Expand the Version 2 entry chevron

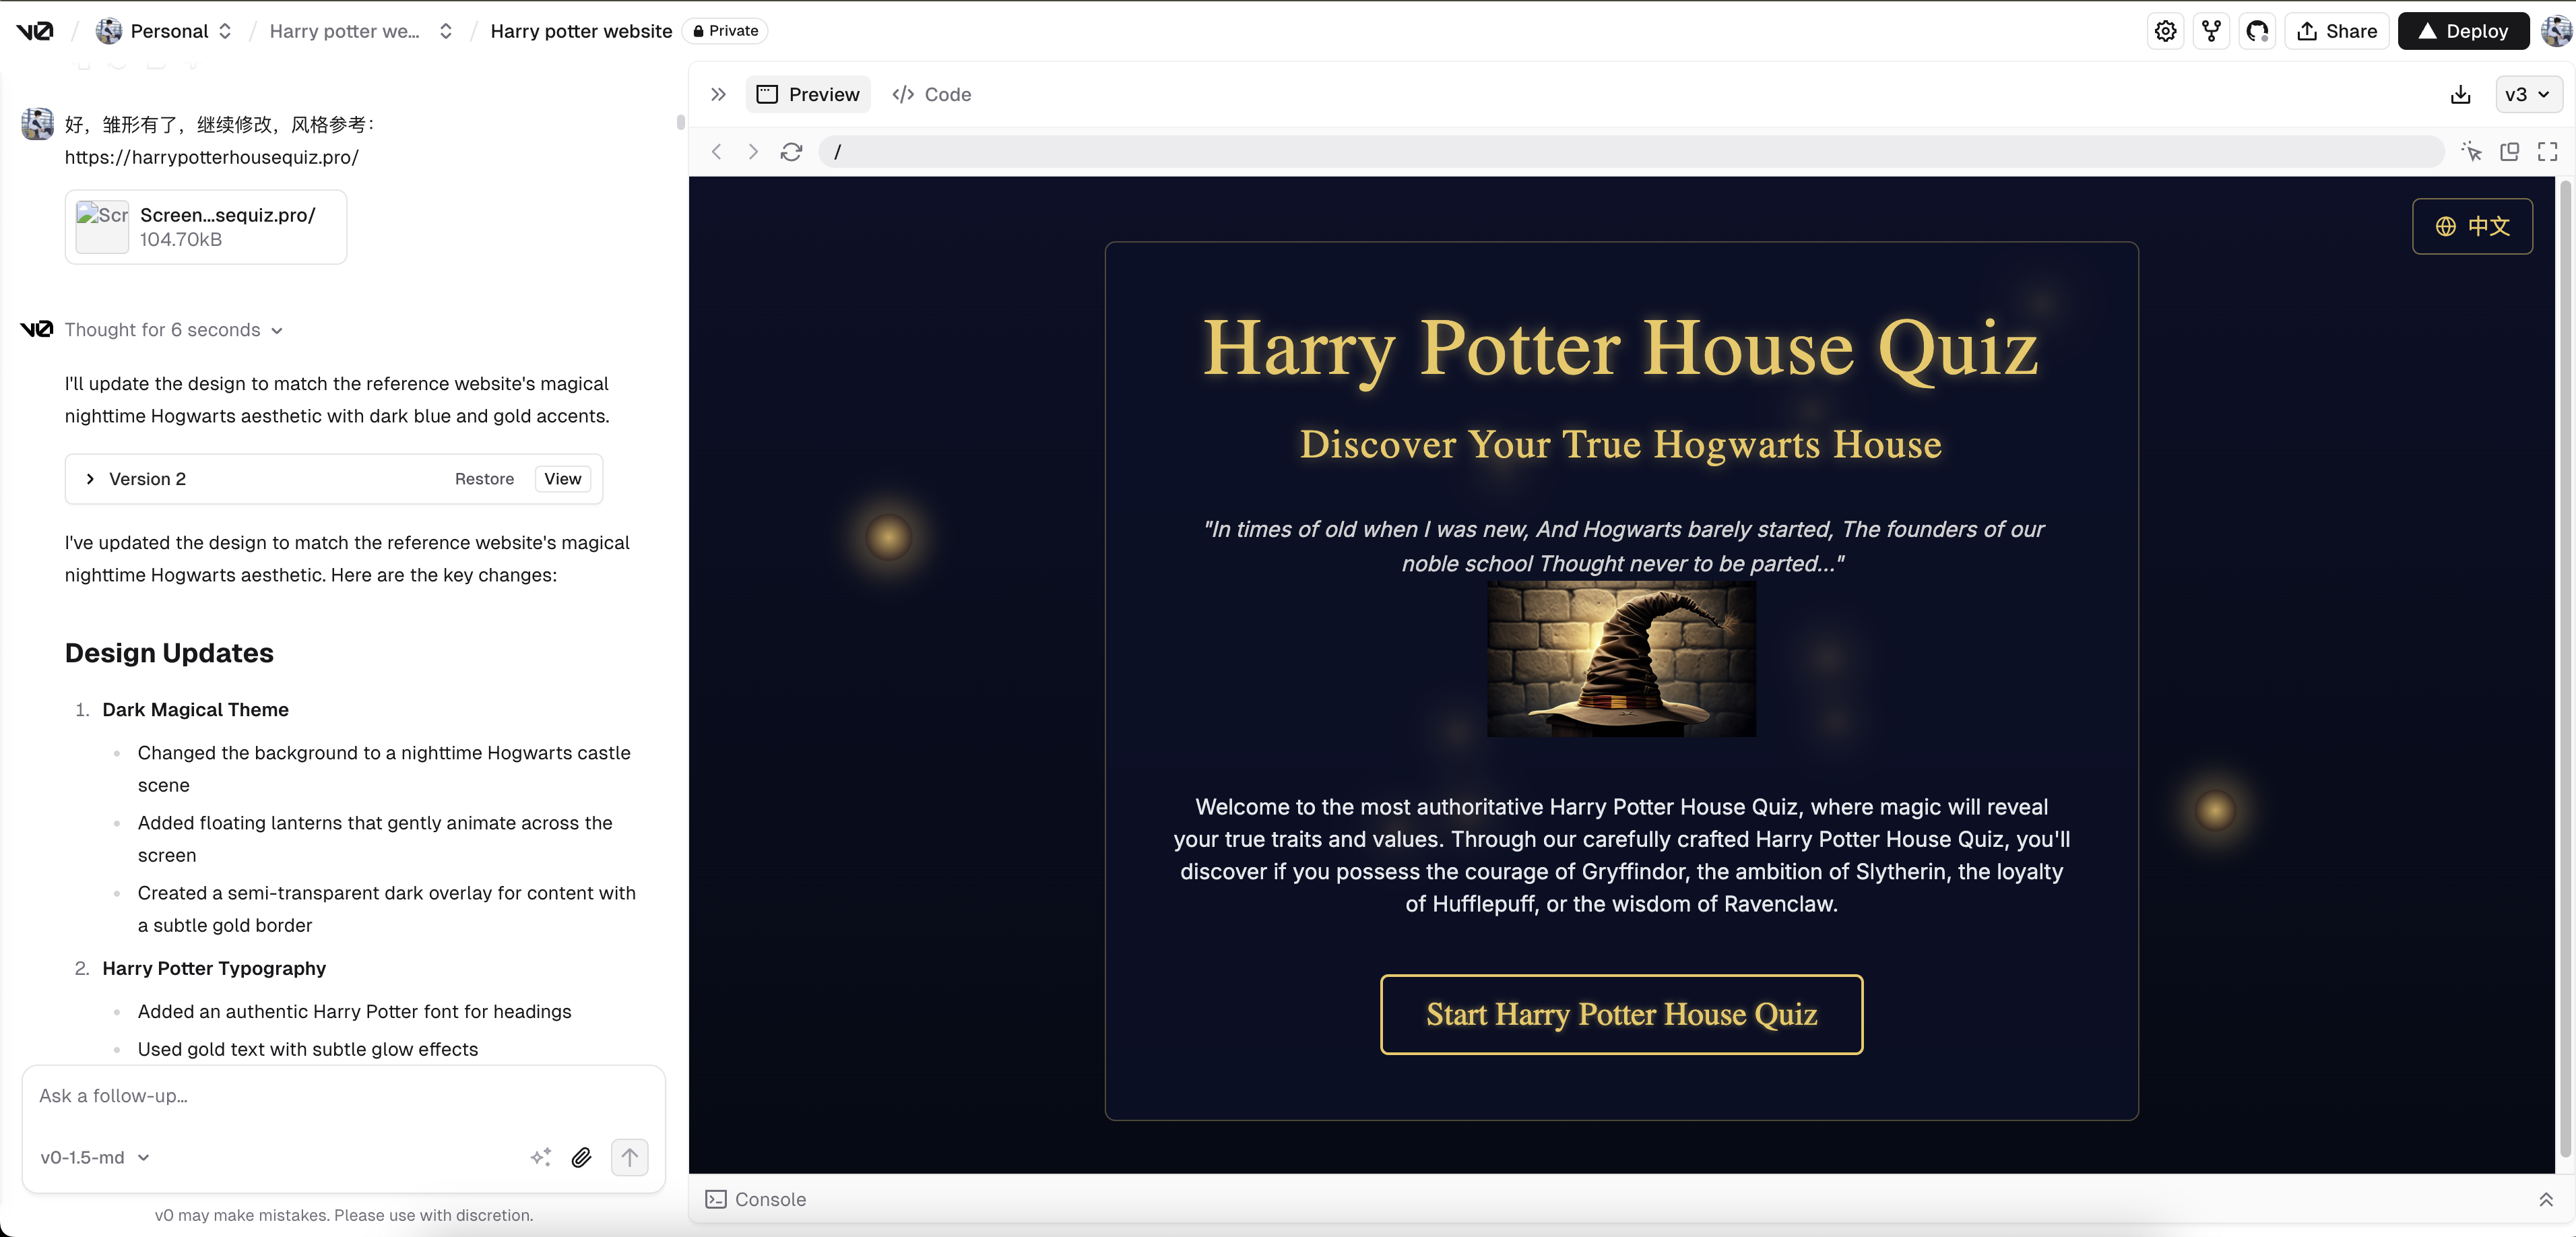coord(90,479)
